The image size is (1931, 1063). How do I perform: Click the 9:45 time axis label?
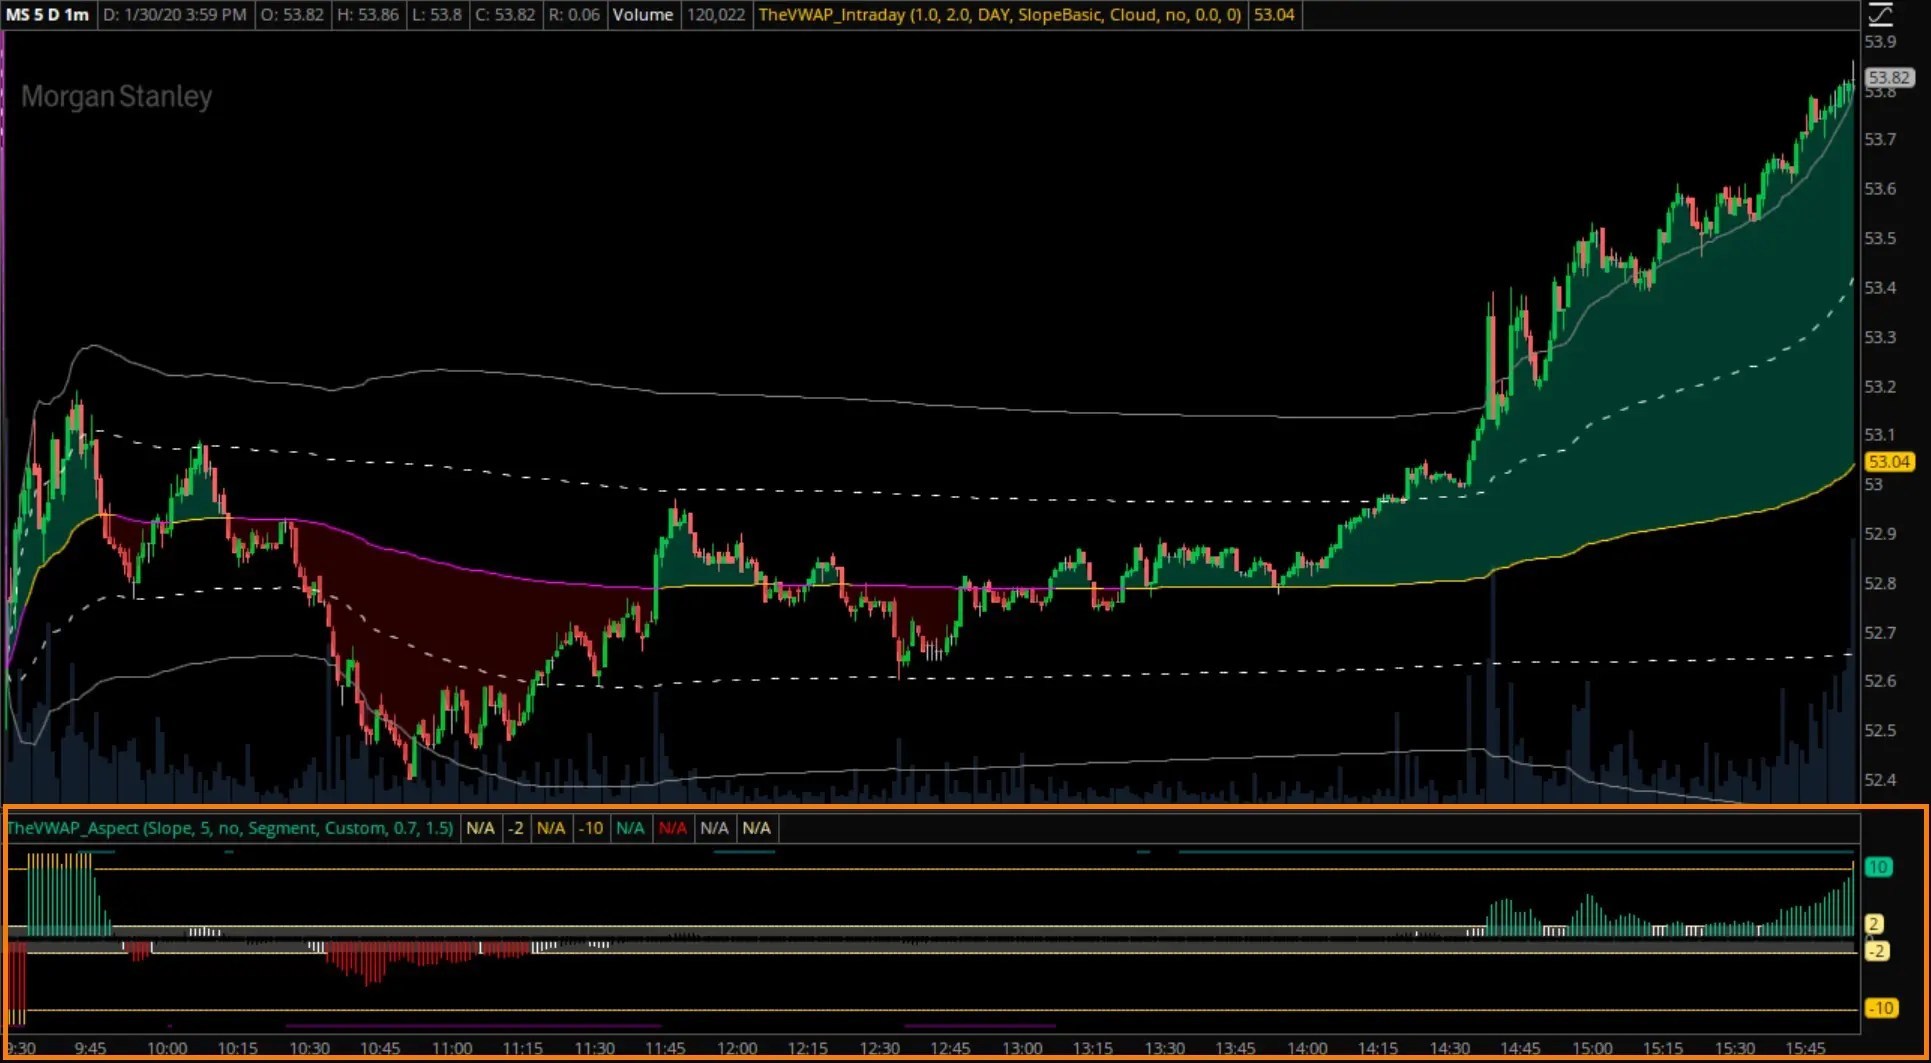90,1048
